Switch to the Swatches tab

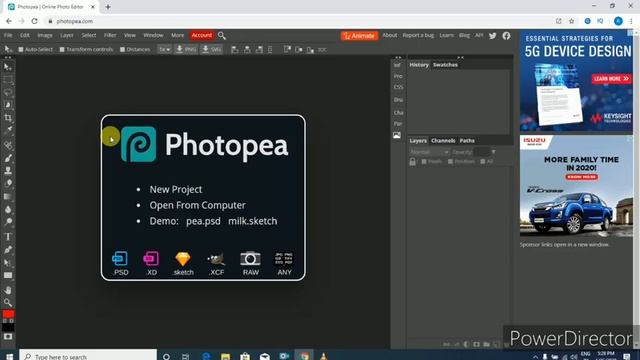(x=445, y=65)
